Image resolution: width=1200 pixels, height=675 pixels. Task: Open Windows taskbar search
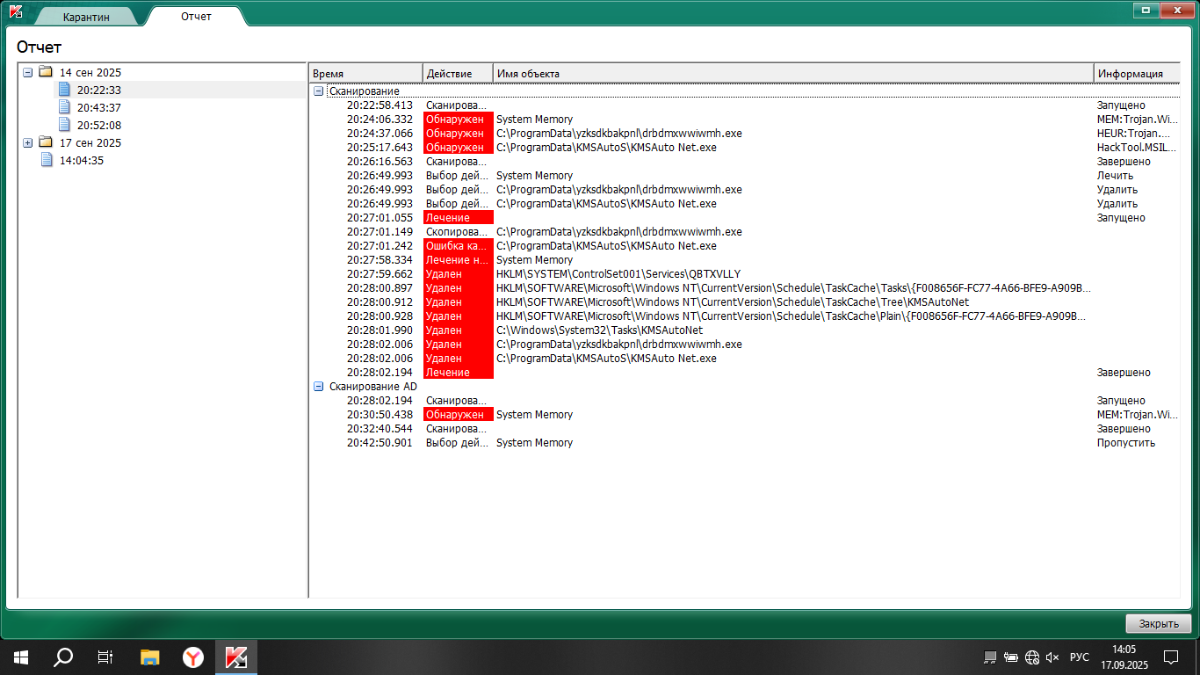click(x=62, y=657)
